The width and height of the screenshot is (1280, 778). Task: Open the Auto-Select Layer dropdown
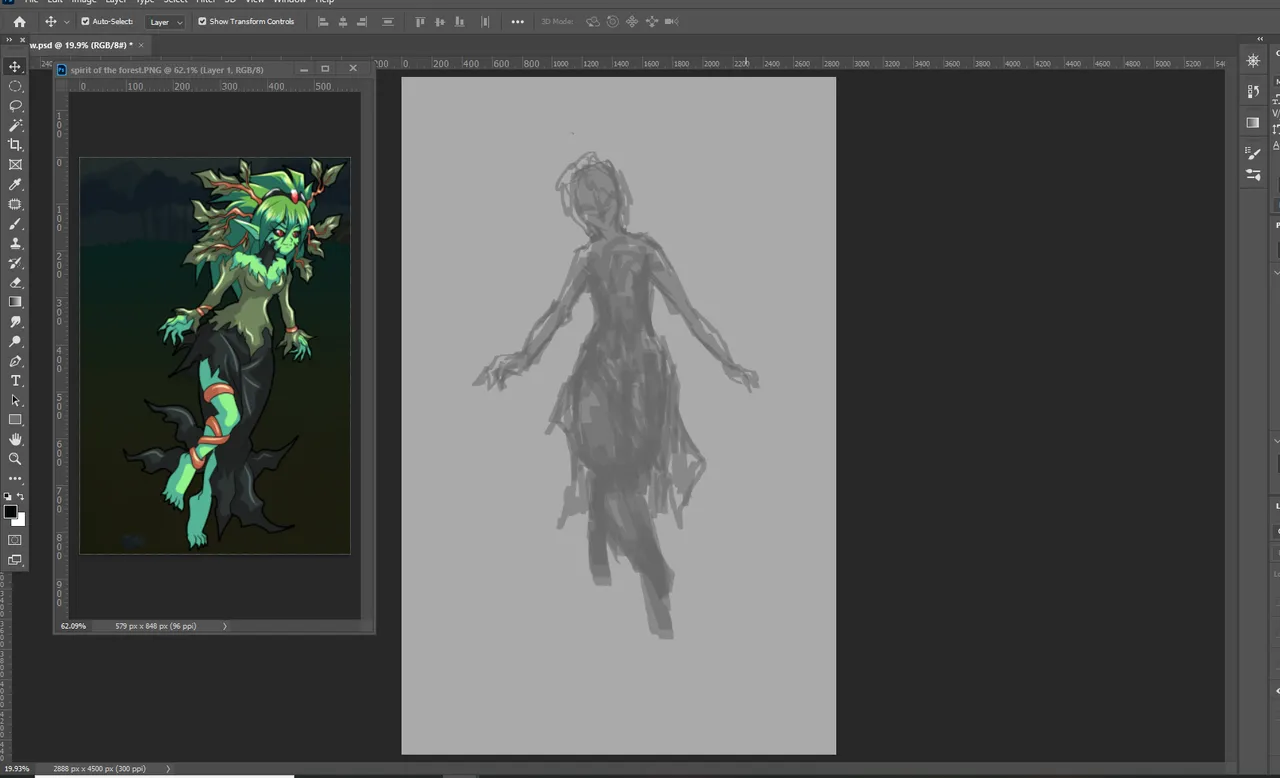[165, 22]
